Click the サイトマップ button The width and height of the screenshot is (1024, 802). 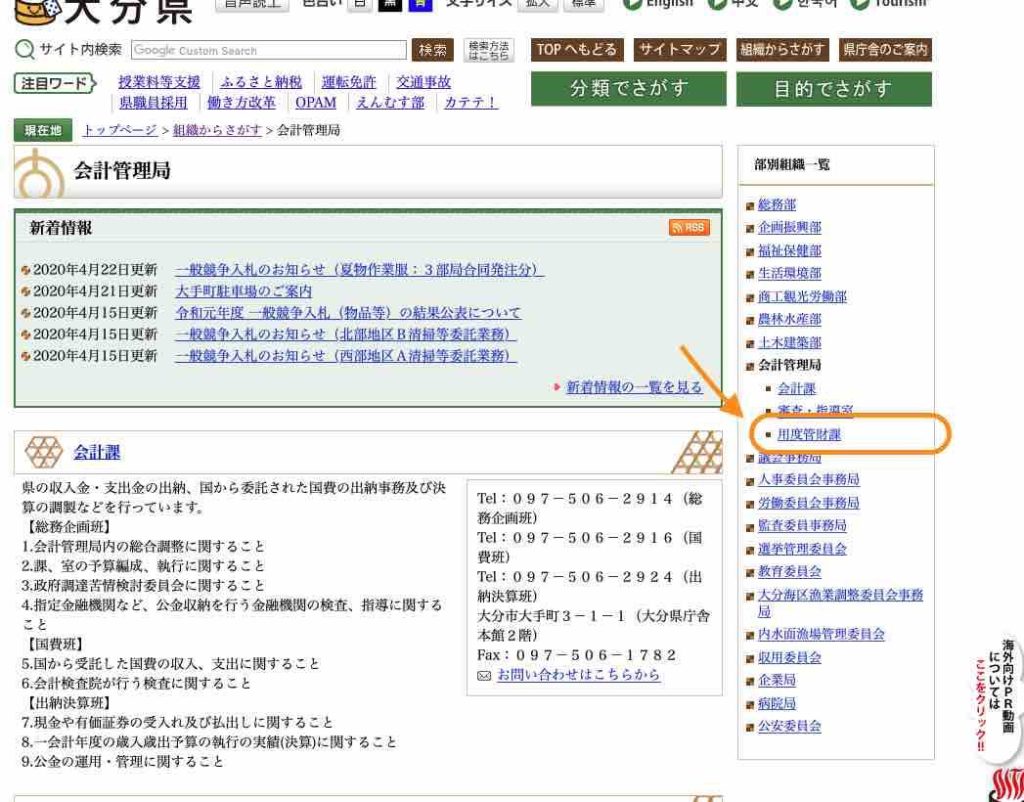coord(680,50)
